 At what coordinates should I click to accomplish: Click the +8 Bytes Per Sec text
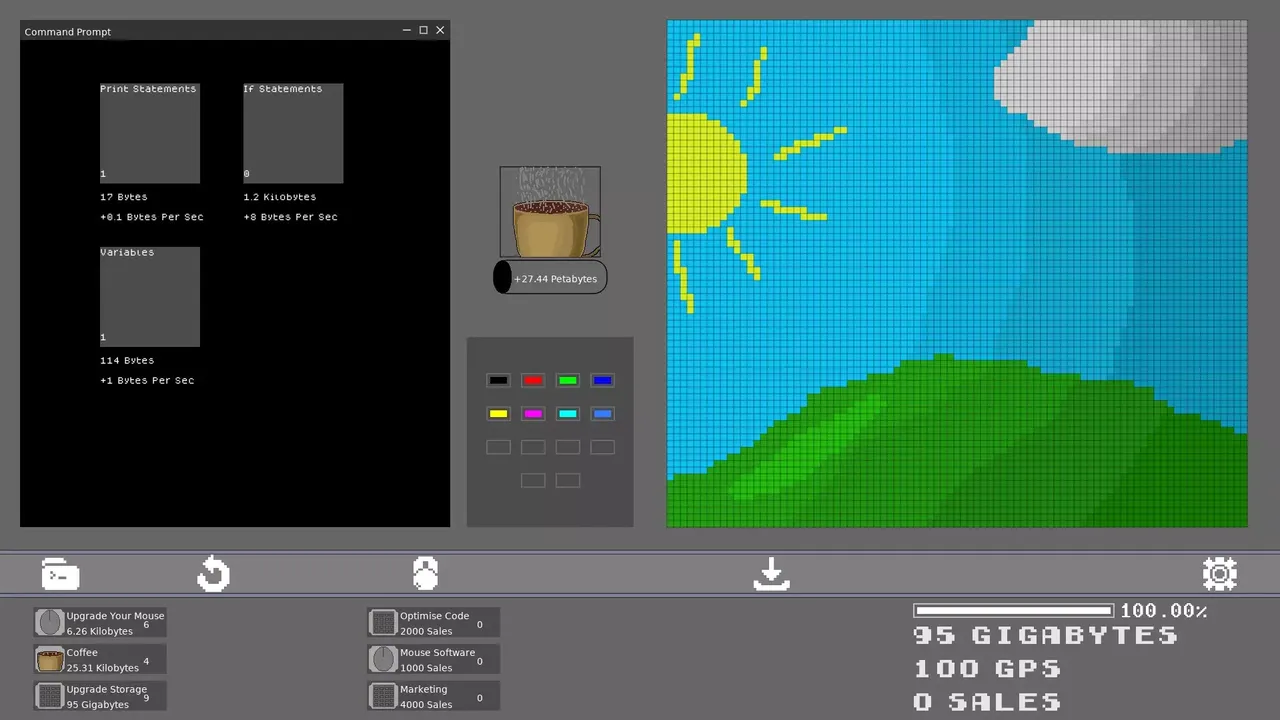[x=290, y=217]
